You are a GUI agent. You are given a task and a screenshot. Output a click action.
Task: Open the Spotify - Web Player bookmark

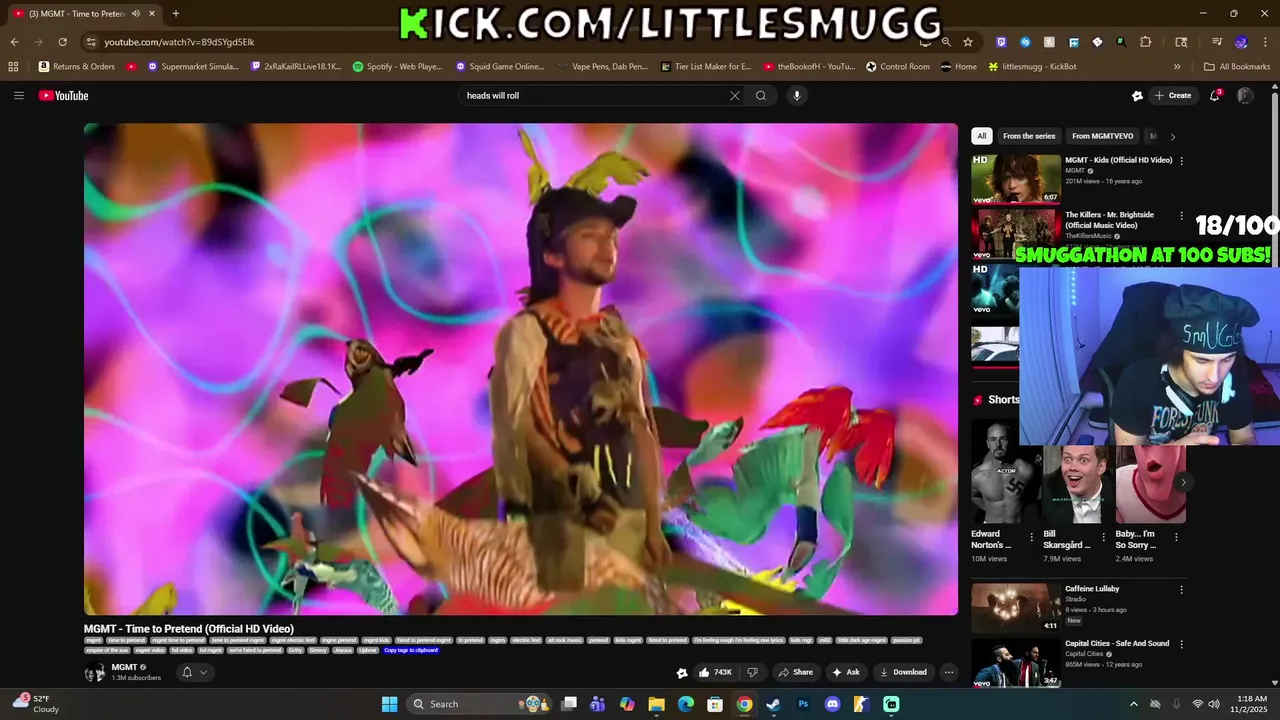[397, 67]
